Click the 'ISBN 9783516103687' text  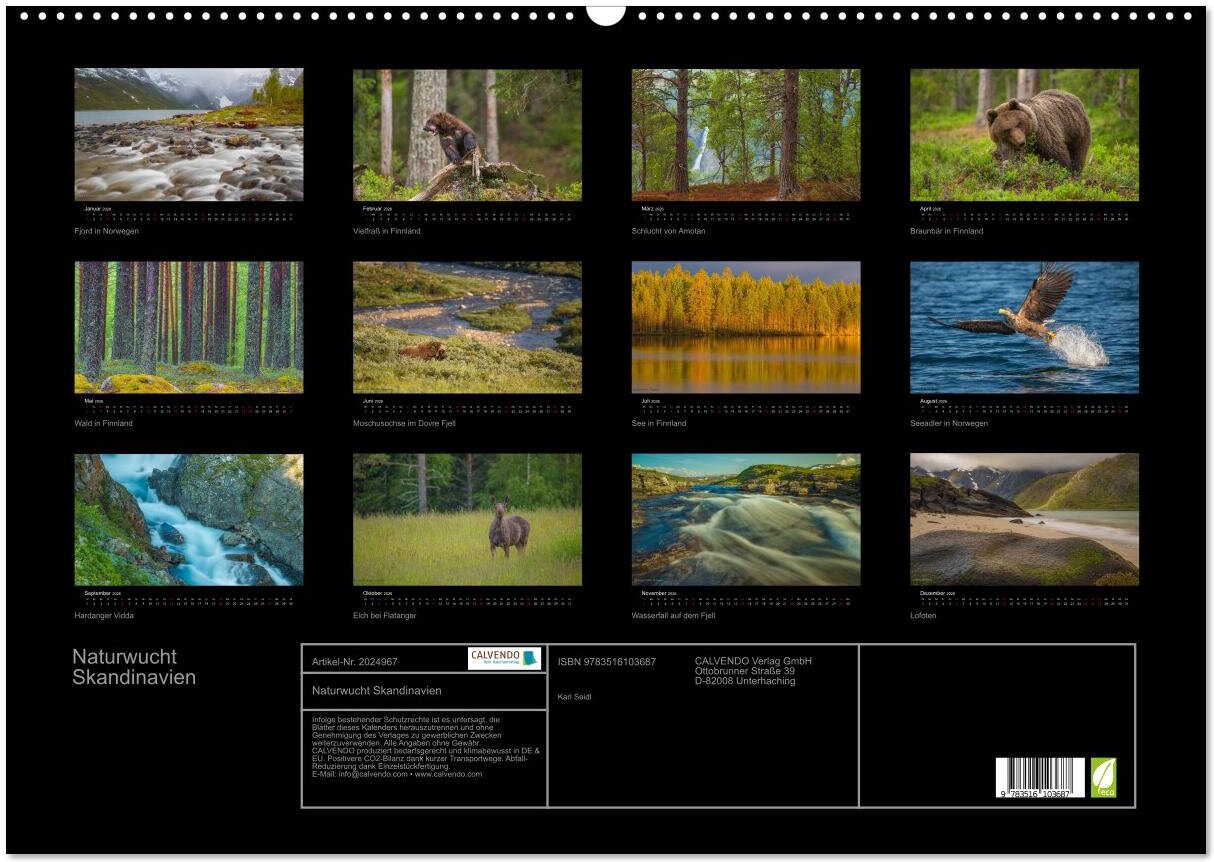coord(606,661)
